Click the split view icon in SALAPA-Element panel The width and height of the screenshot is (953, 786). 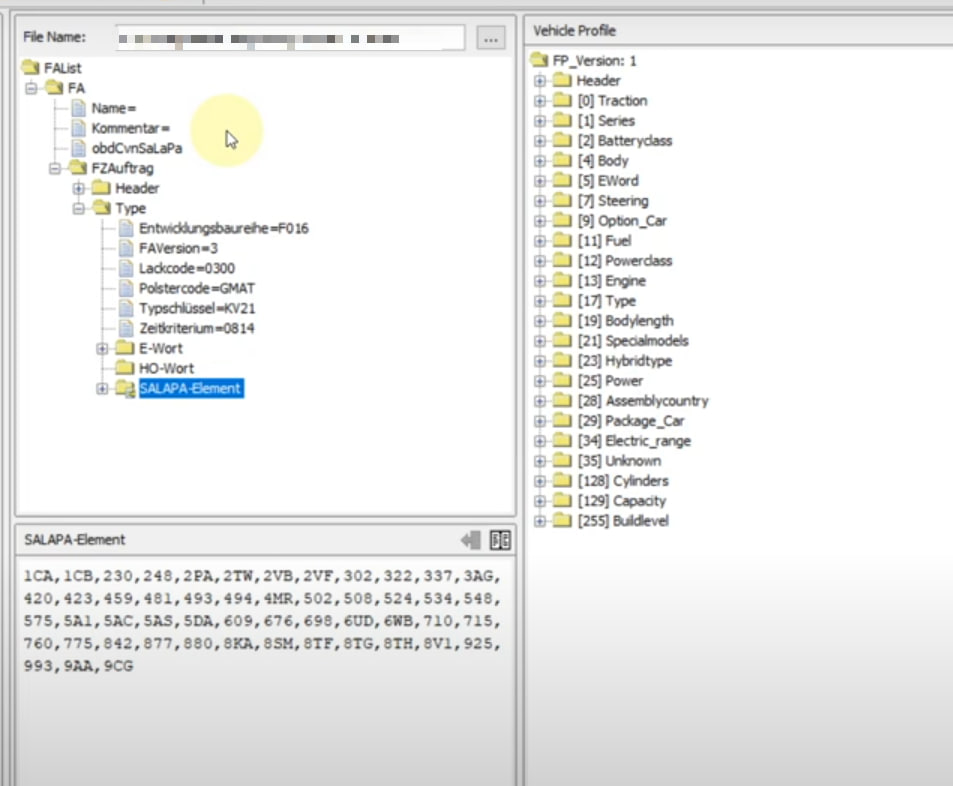coord(500,540)
